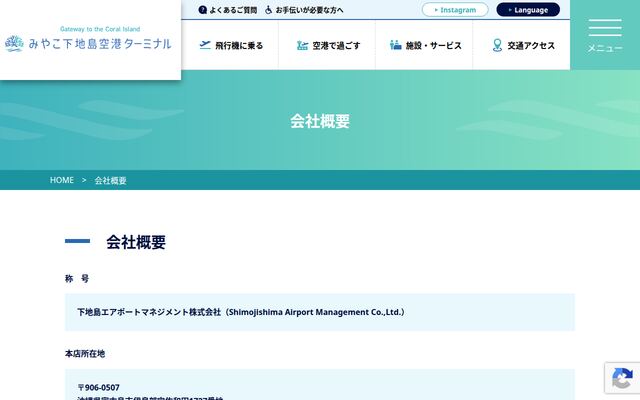Viewport: 640px width, 400px height.
Task: Click the wheelchair accessibility icon
Action: coord(269,10)
